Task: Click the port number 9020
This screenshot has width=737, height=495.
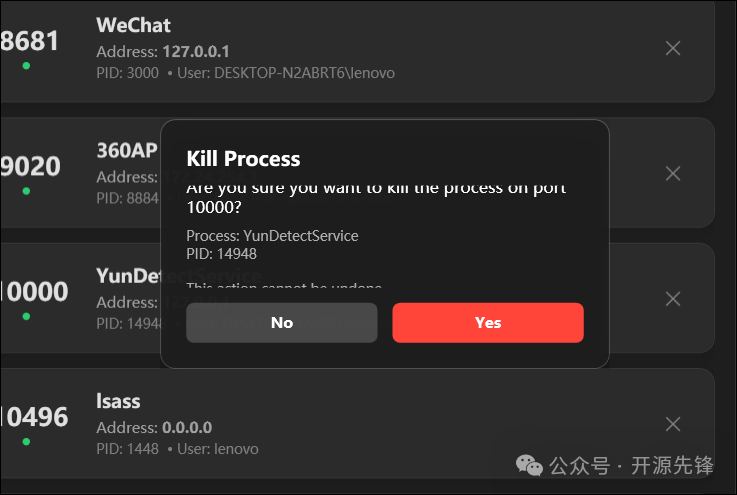Action: click(30, 166)
